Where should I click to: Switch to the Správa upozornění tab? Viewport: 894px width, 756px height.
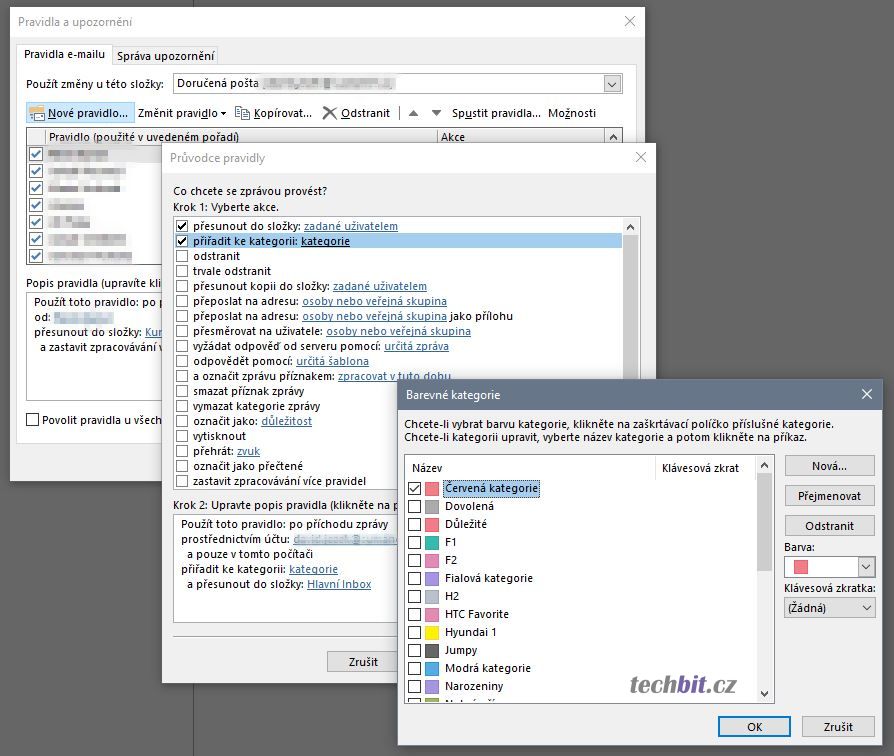(165, 56)
